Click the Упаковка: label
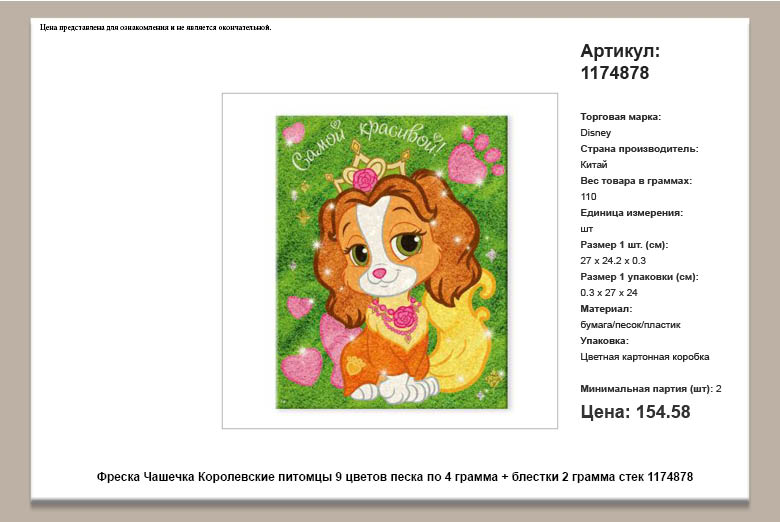This screenshot has height=522, width=780. (604, 341)
